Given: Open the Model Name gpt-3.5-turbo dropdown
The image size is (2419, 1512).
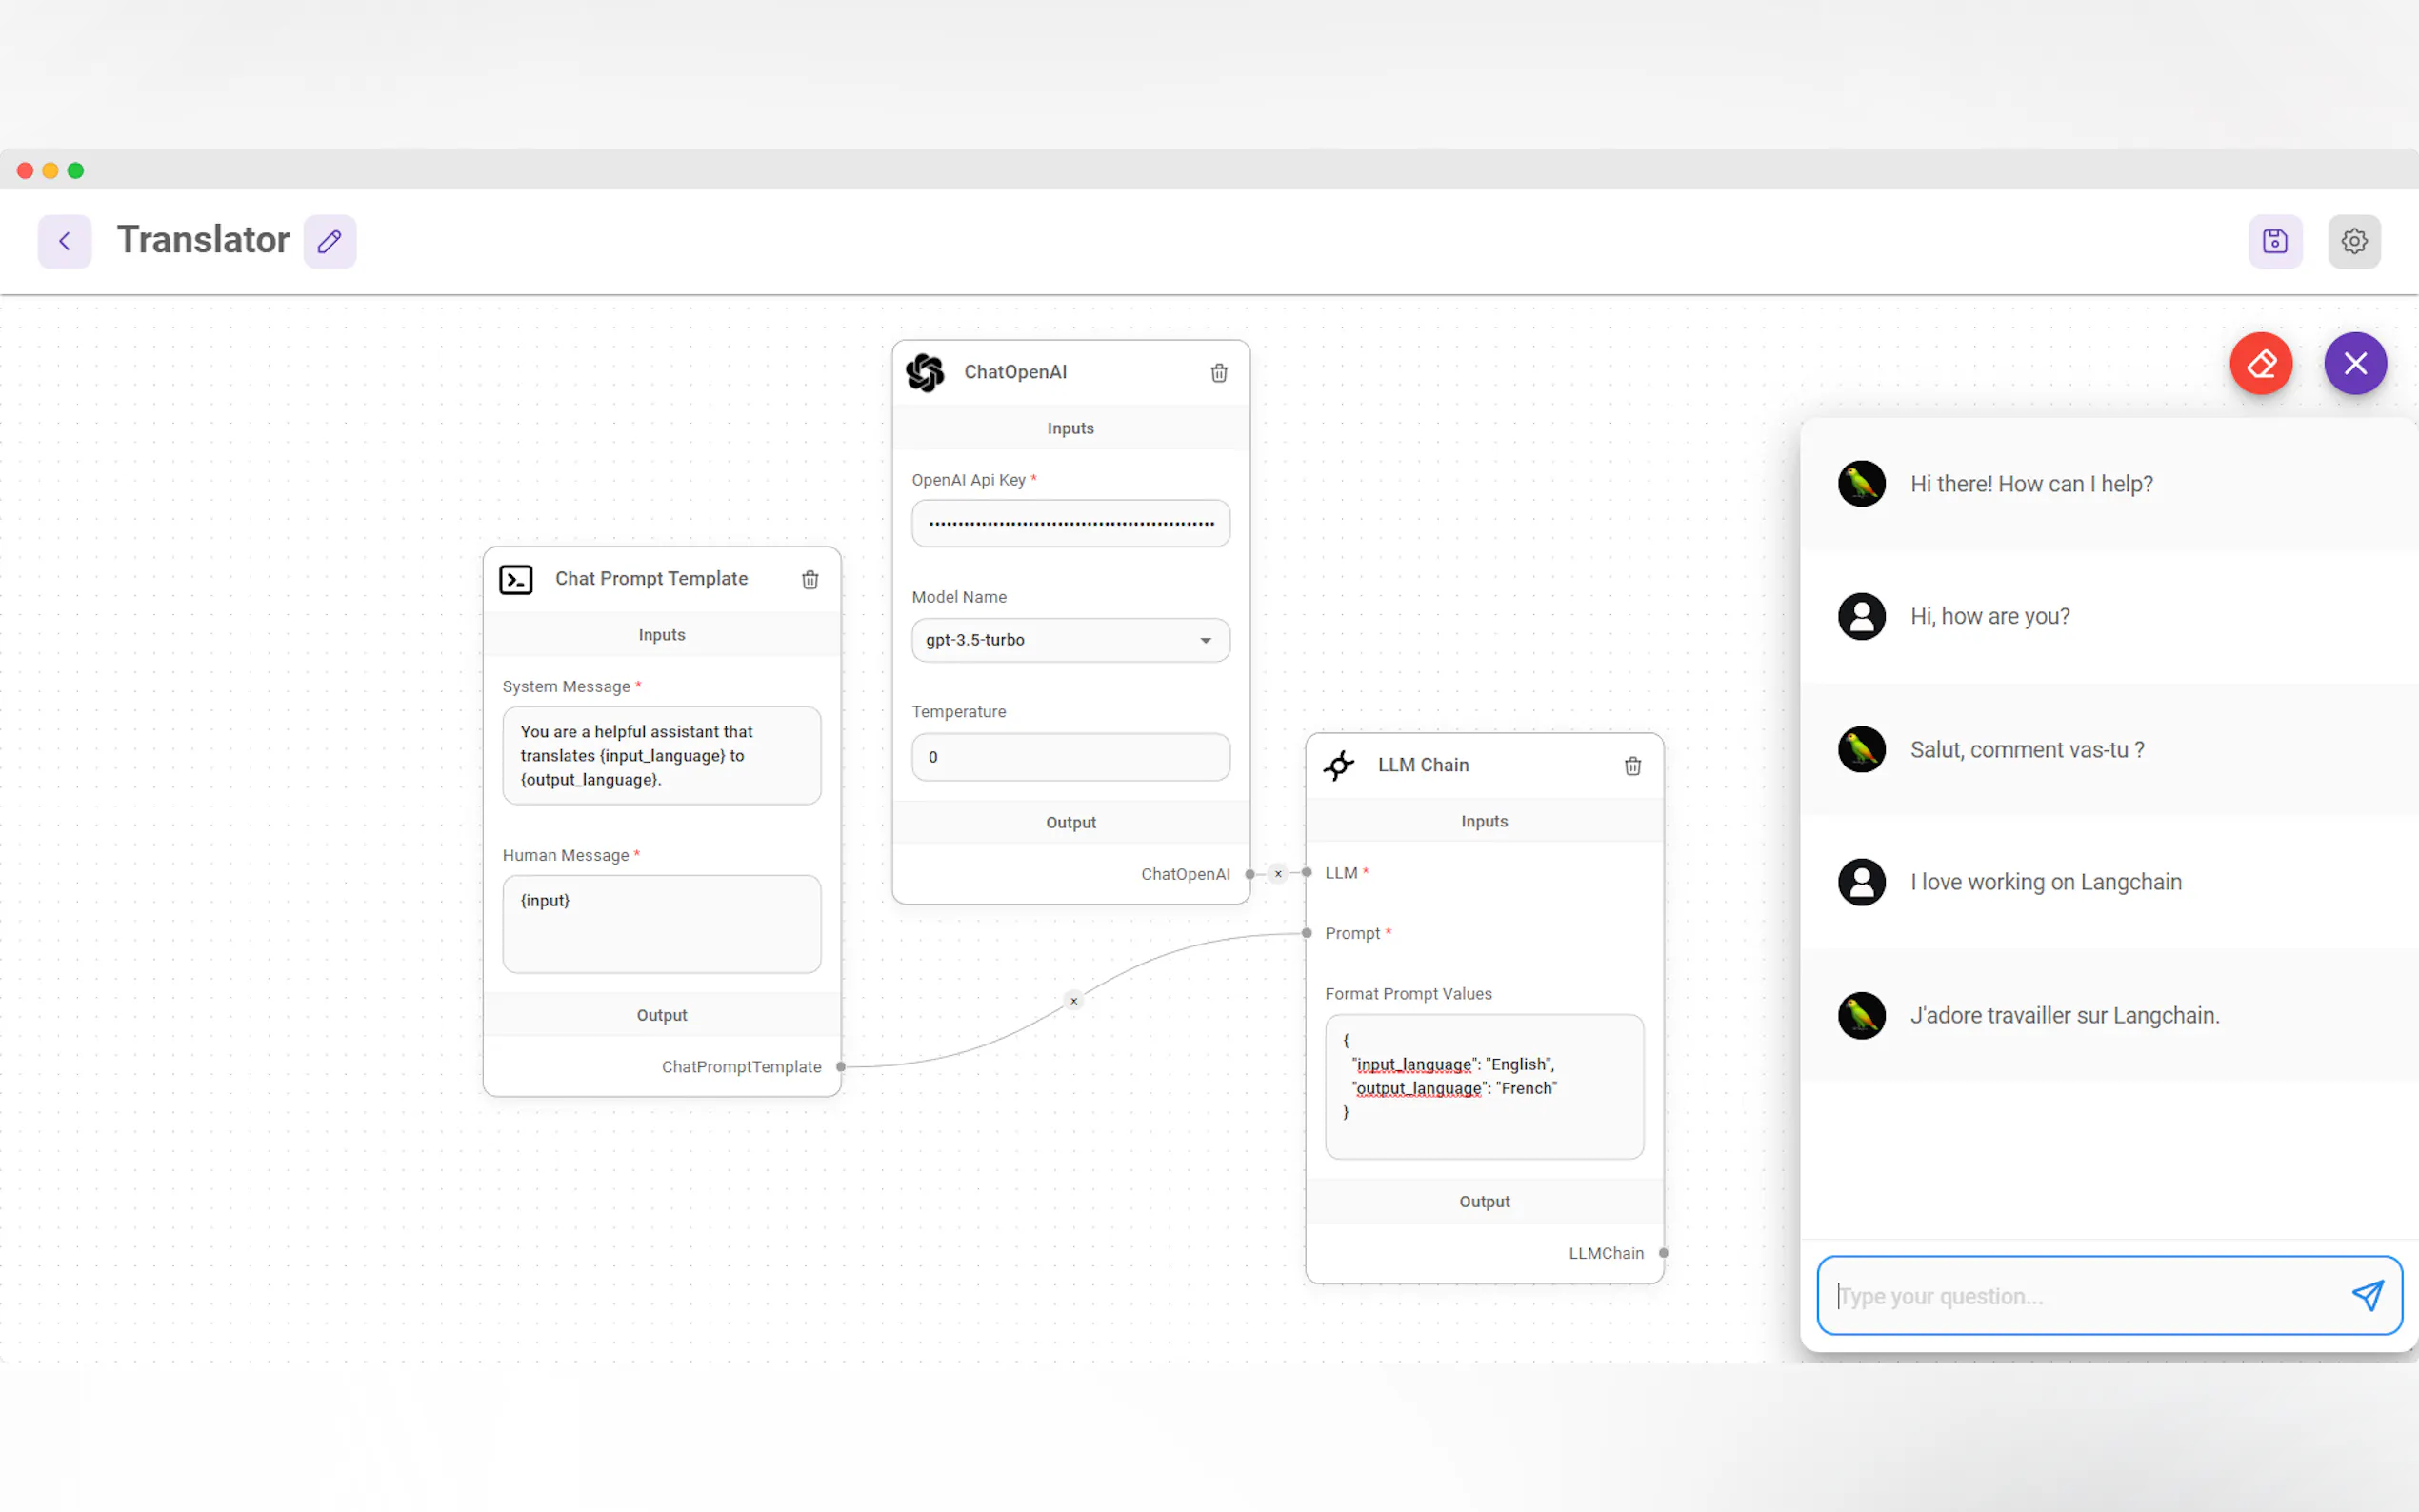Looking at the screenshot, I should click(x=1070, y=640).
